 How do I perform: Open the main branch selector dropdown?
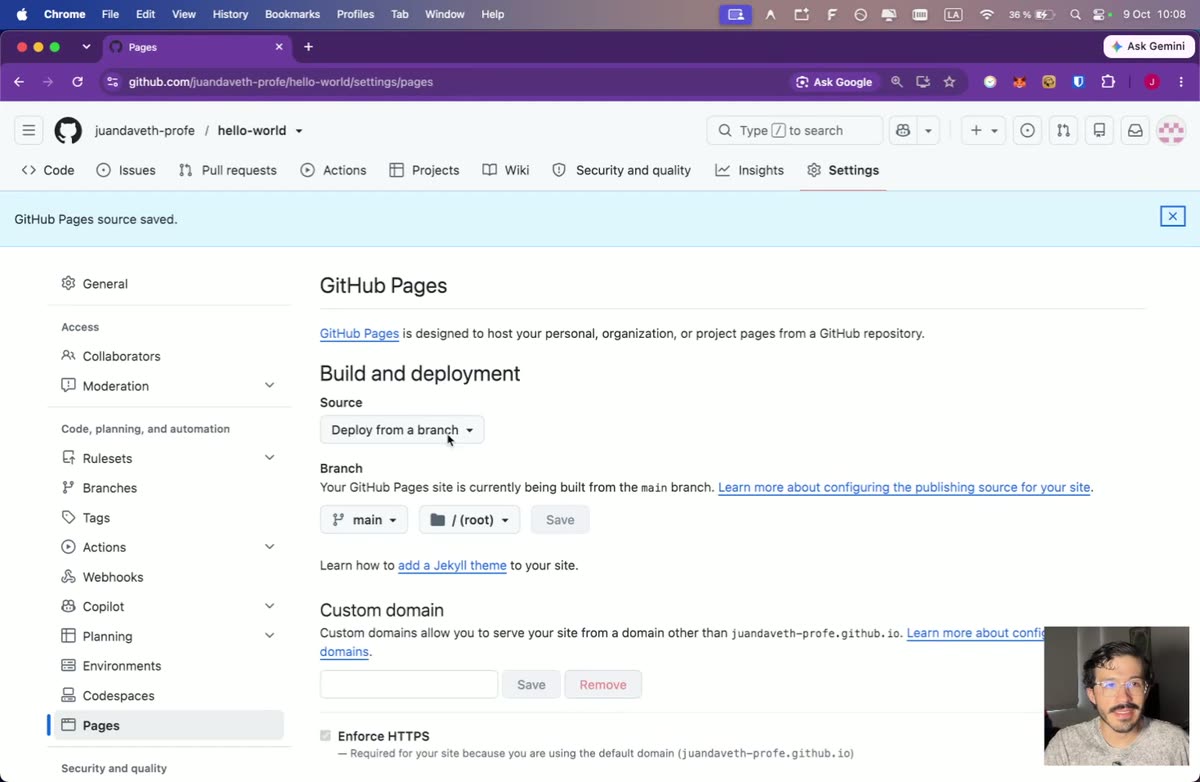click(x=364, y=520)
